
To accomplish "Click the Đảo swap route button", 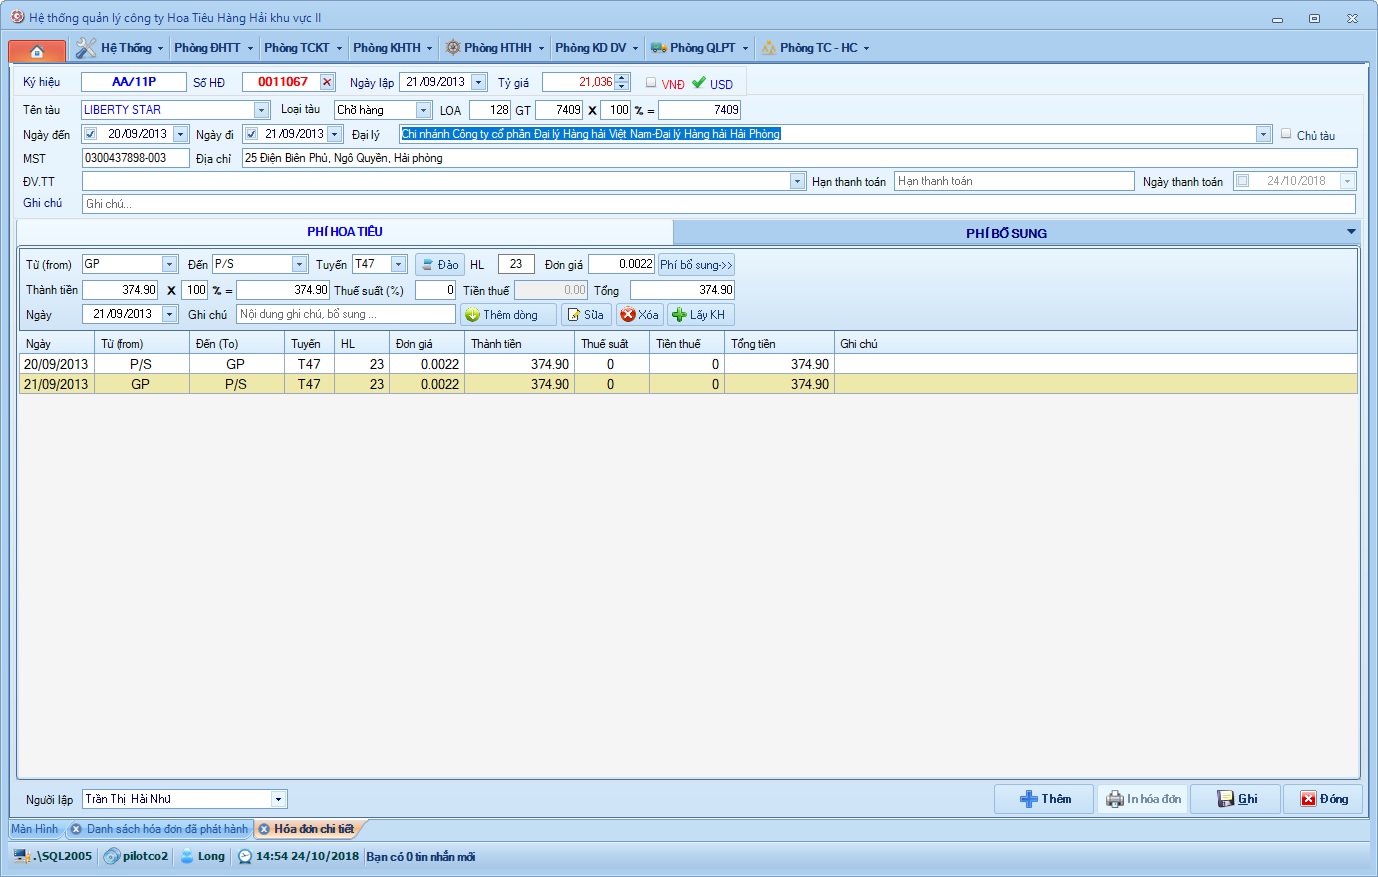I will 439,265.
